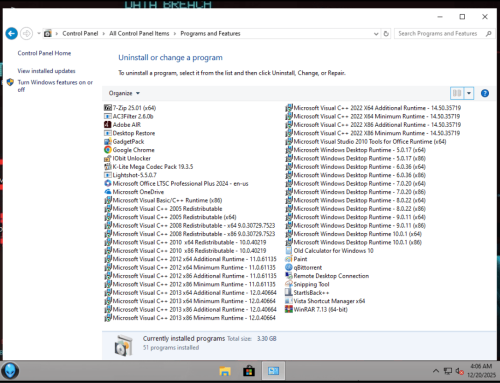500x383 pixels.
Task: Click the Start button alien orb
Action: 10,371
